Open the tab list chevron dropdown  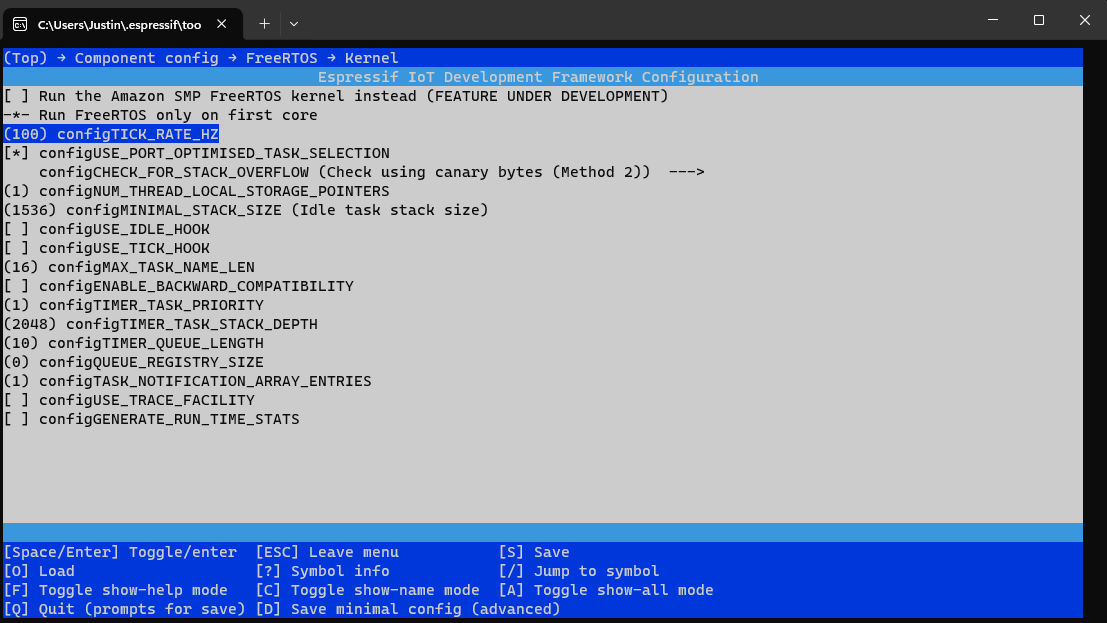pyautogui.click(x=294, y=23)
